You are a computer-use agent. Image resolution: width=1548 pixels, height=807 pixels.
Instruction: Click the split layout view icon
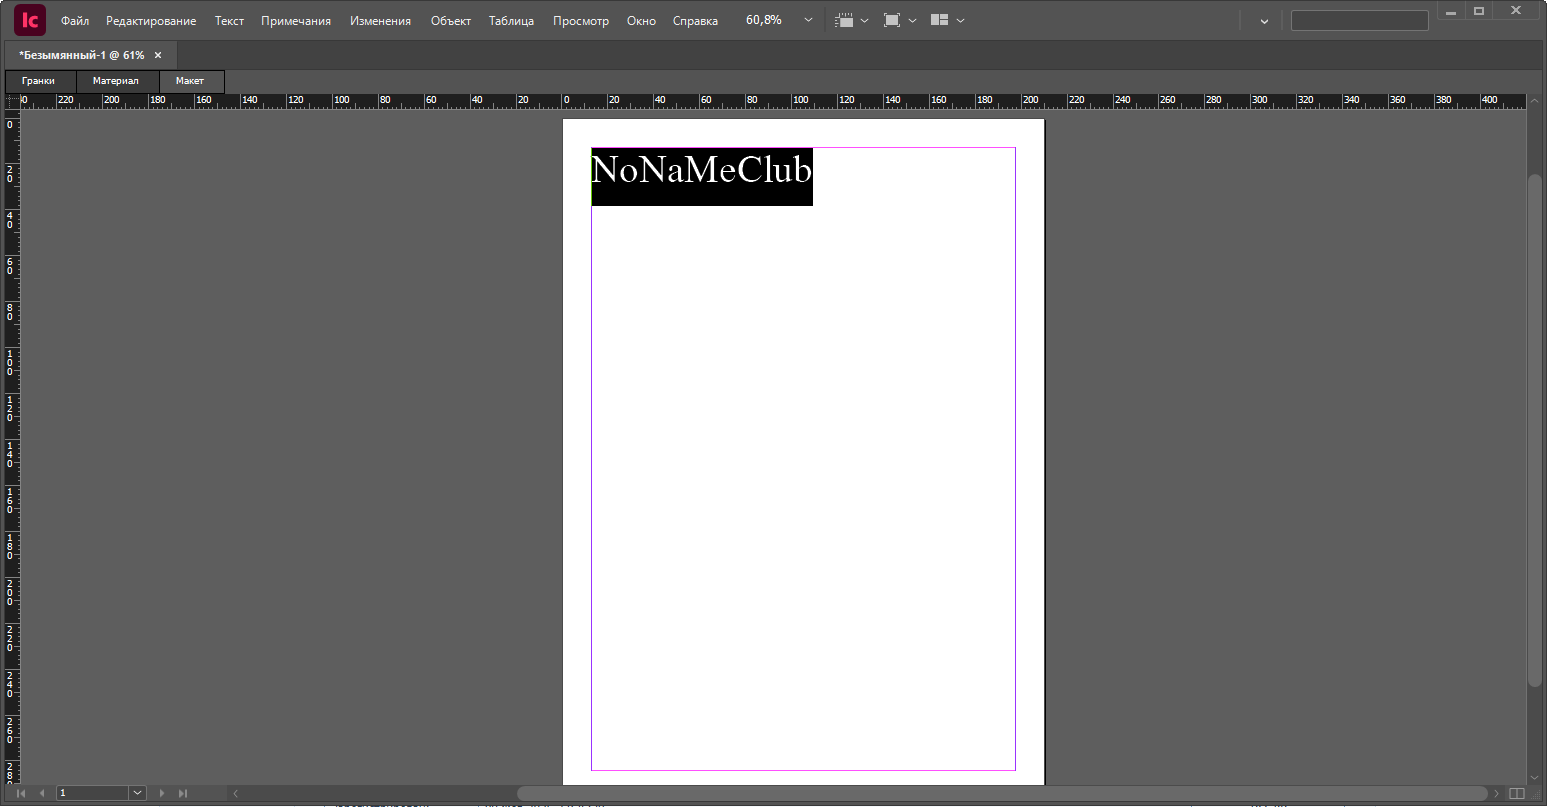tap(1516, 793)
